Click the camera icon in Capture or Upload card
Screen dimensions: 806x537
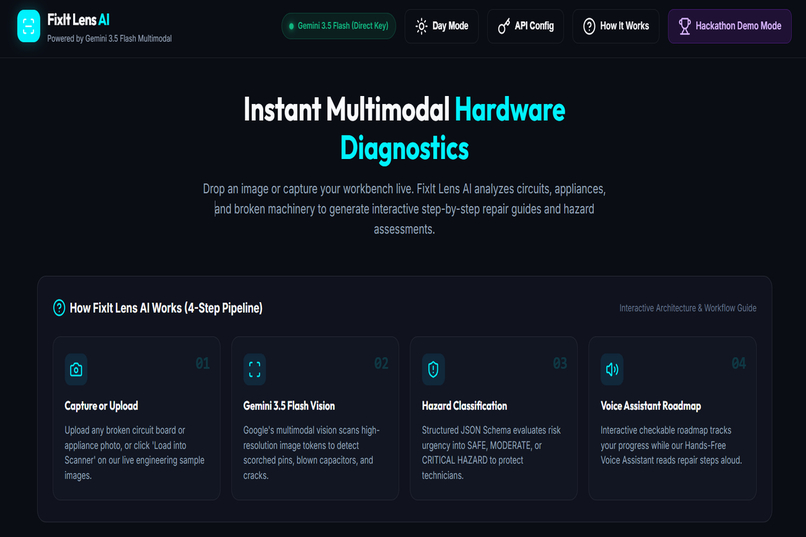76,369
